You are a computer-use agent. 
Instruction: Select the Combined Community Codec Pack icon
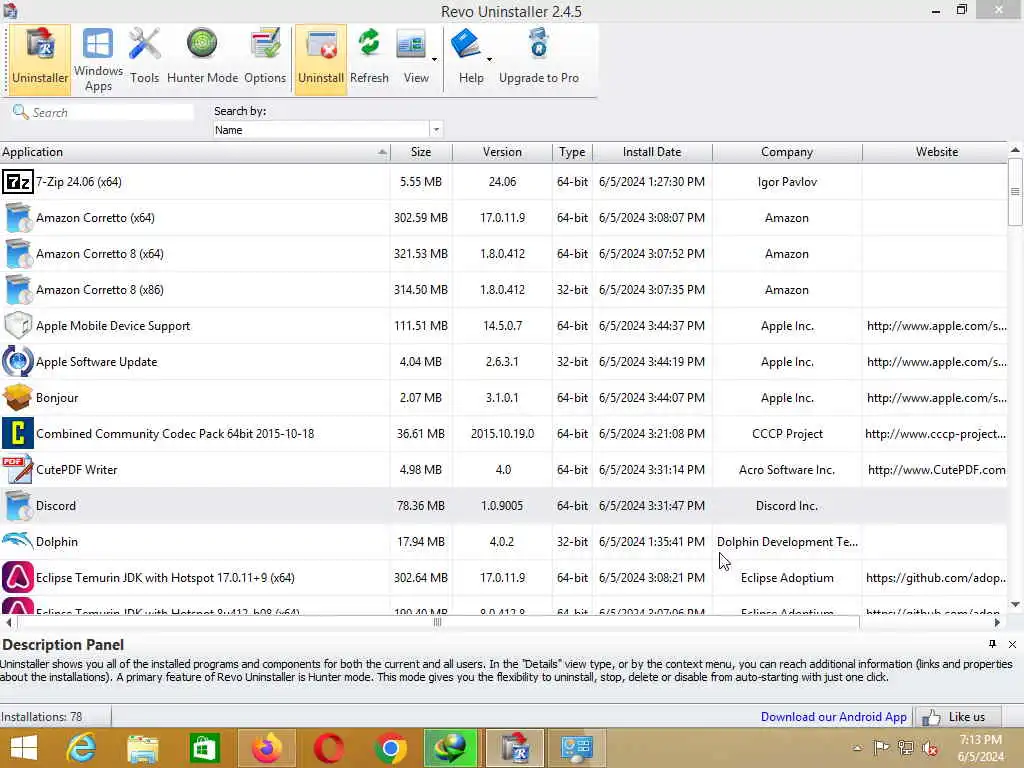[x=18, y=433]
